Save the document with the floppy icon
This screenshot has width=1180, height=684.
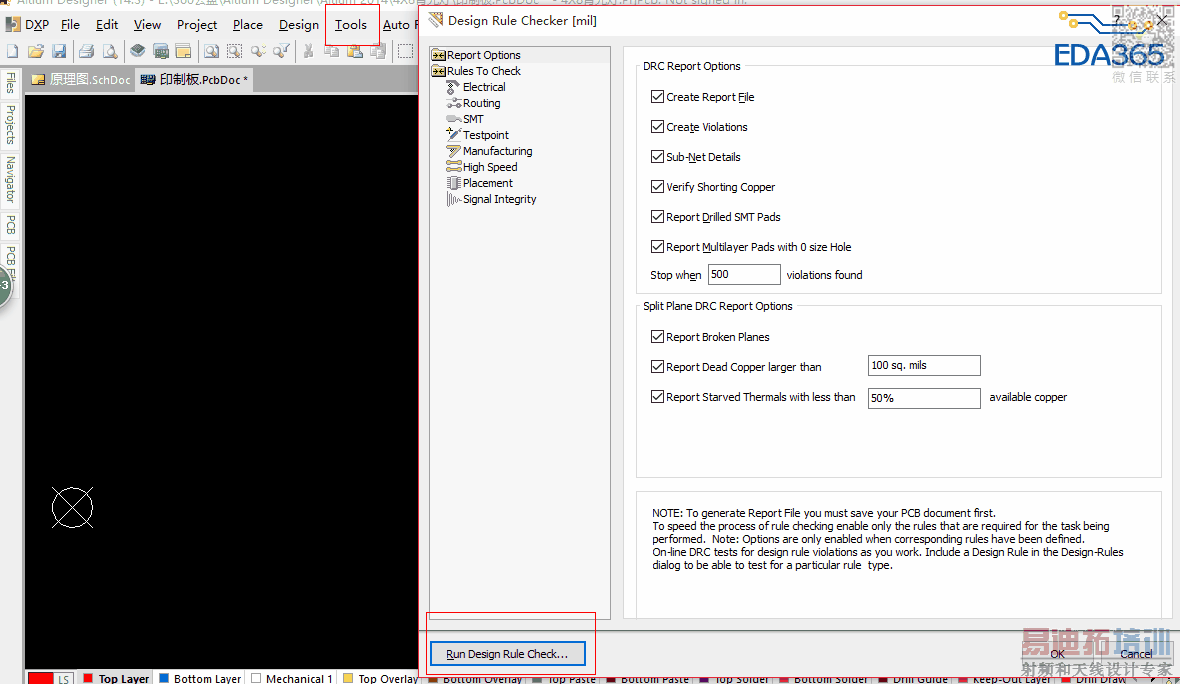click(x=59, y=51)
